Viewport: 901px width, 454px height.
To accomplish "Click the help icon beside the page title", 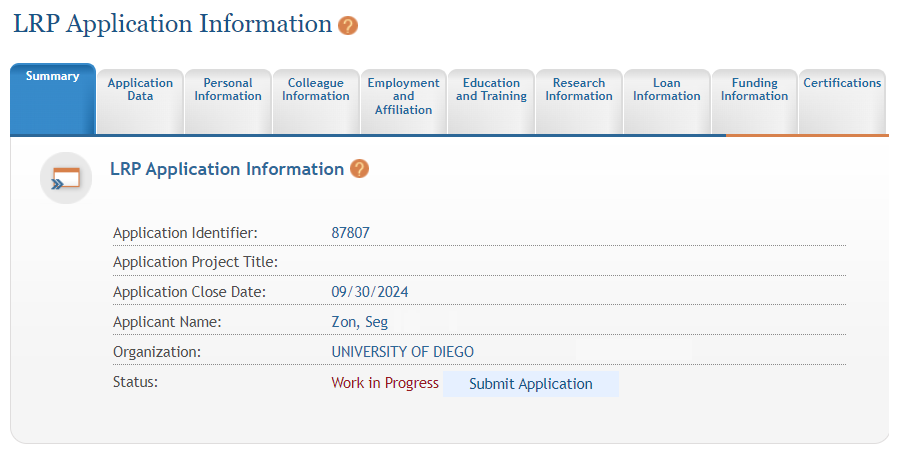I will 348,25.
